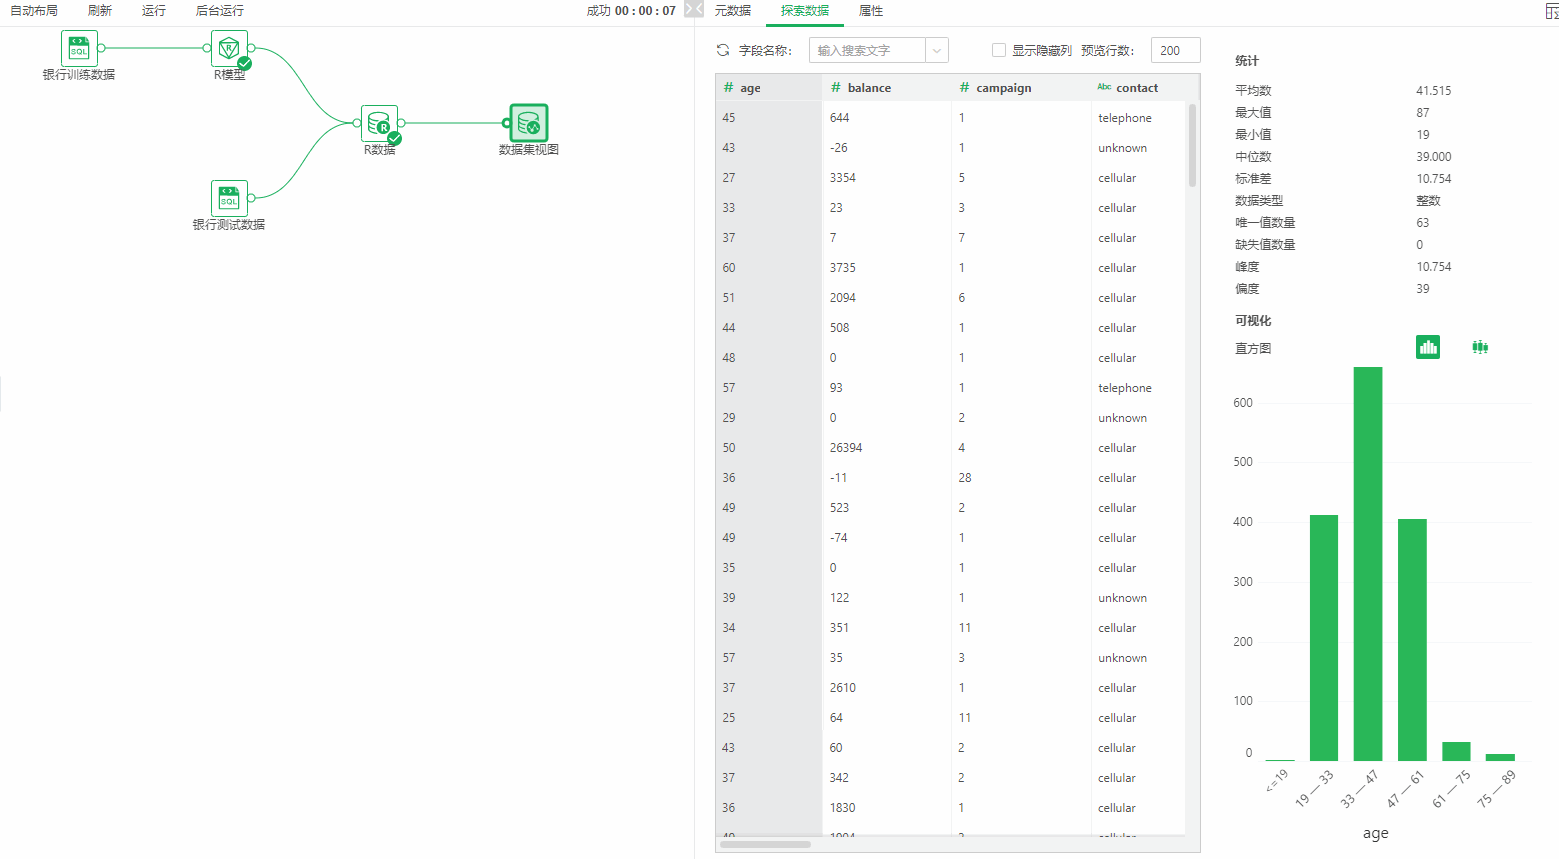Open the R数据 node in canvas

[x=379, y=123]
